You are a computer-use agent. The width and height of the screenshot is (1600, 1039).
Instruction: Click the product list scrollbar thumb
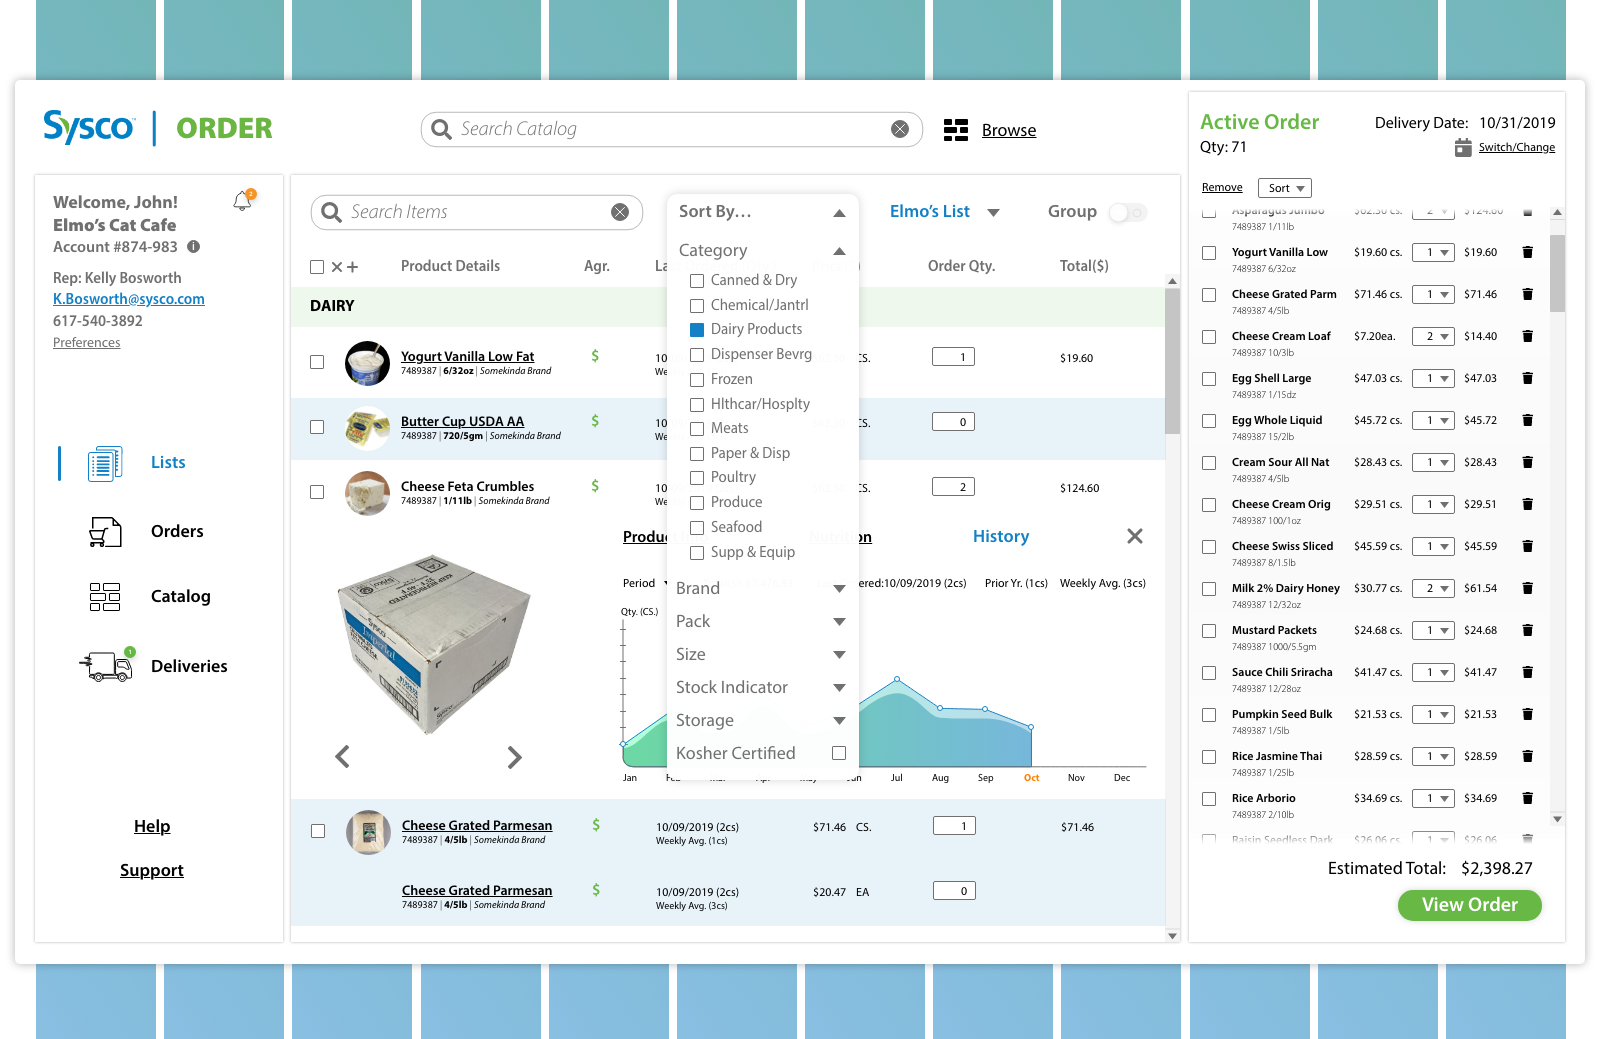click(x=1172, y=360)
